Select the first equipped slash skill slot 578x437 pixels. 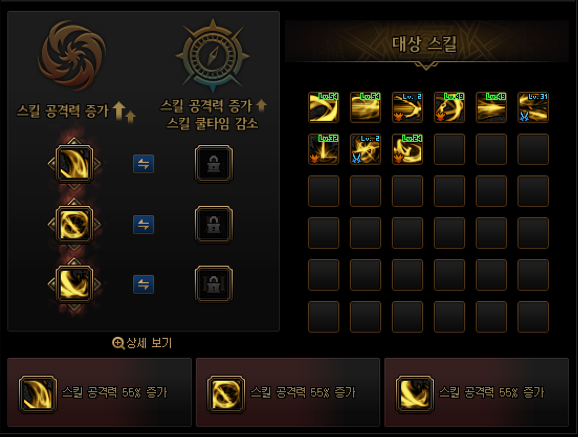pyautogui.click(x=74, y=164)
